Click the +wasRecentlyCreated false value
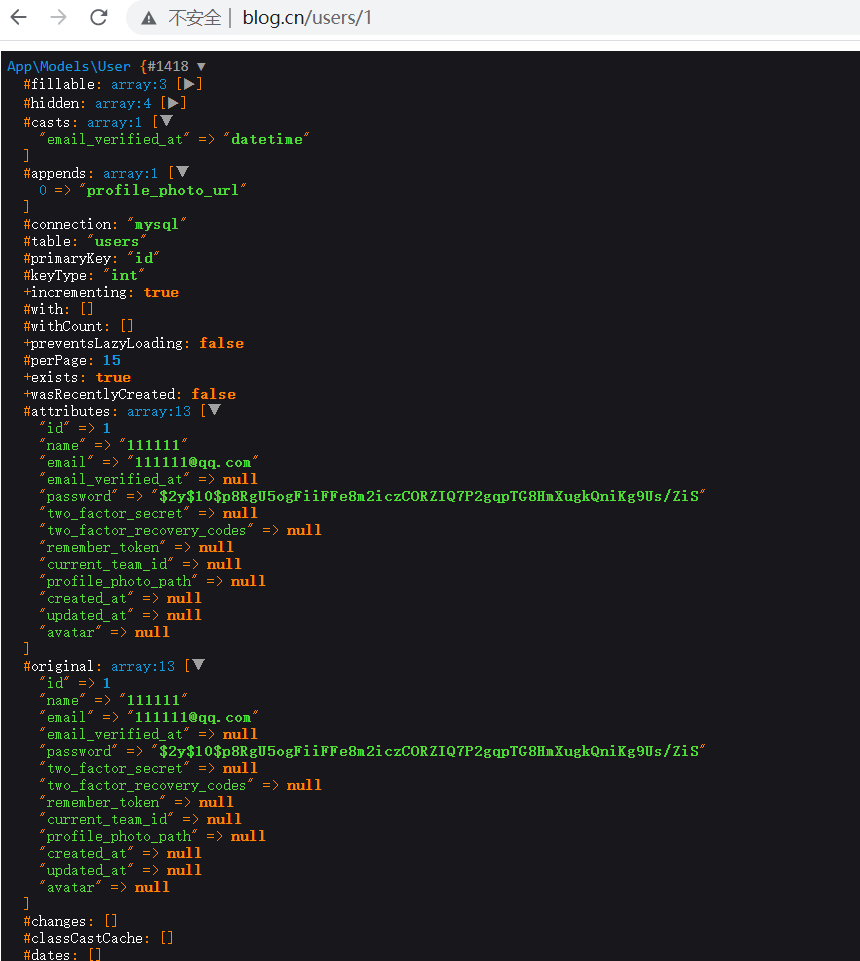The width and height of the screenshot is (860, 961). tap(213, 394)
